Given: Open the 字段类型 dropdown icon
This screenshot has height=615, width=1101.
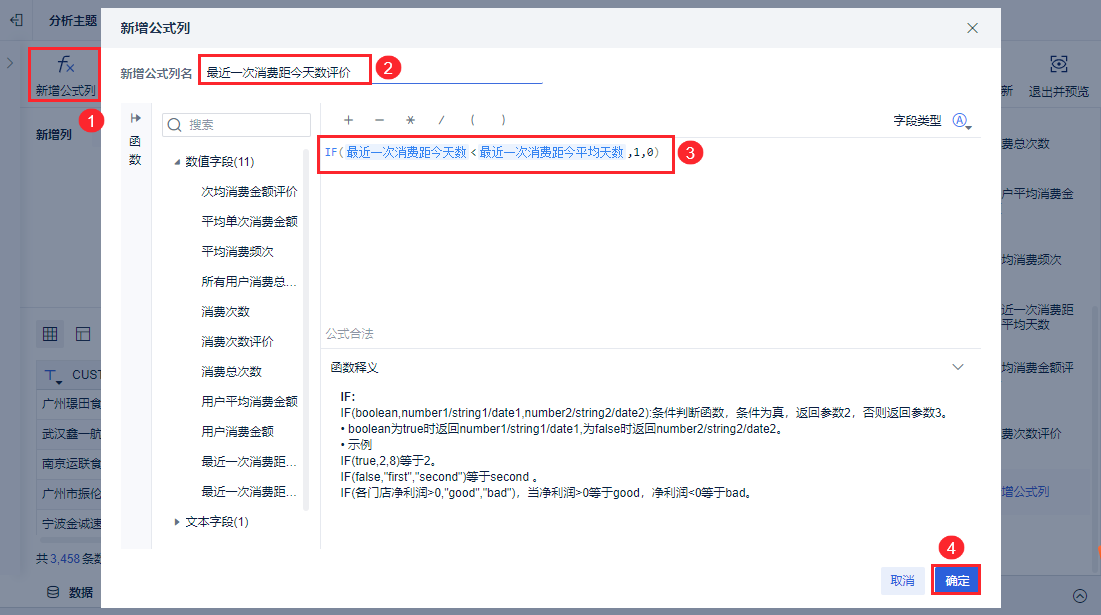Looking at the screenshot, I should pyautogui.click(x=961, y=121).
